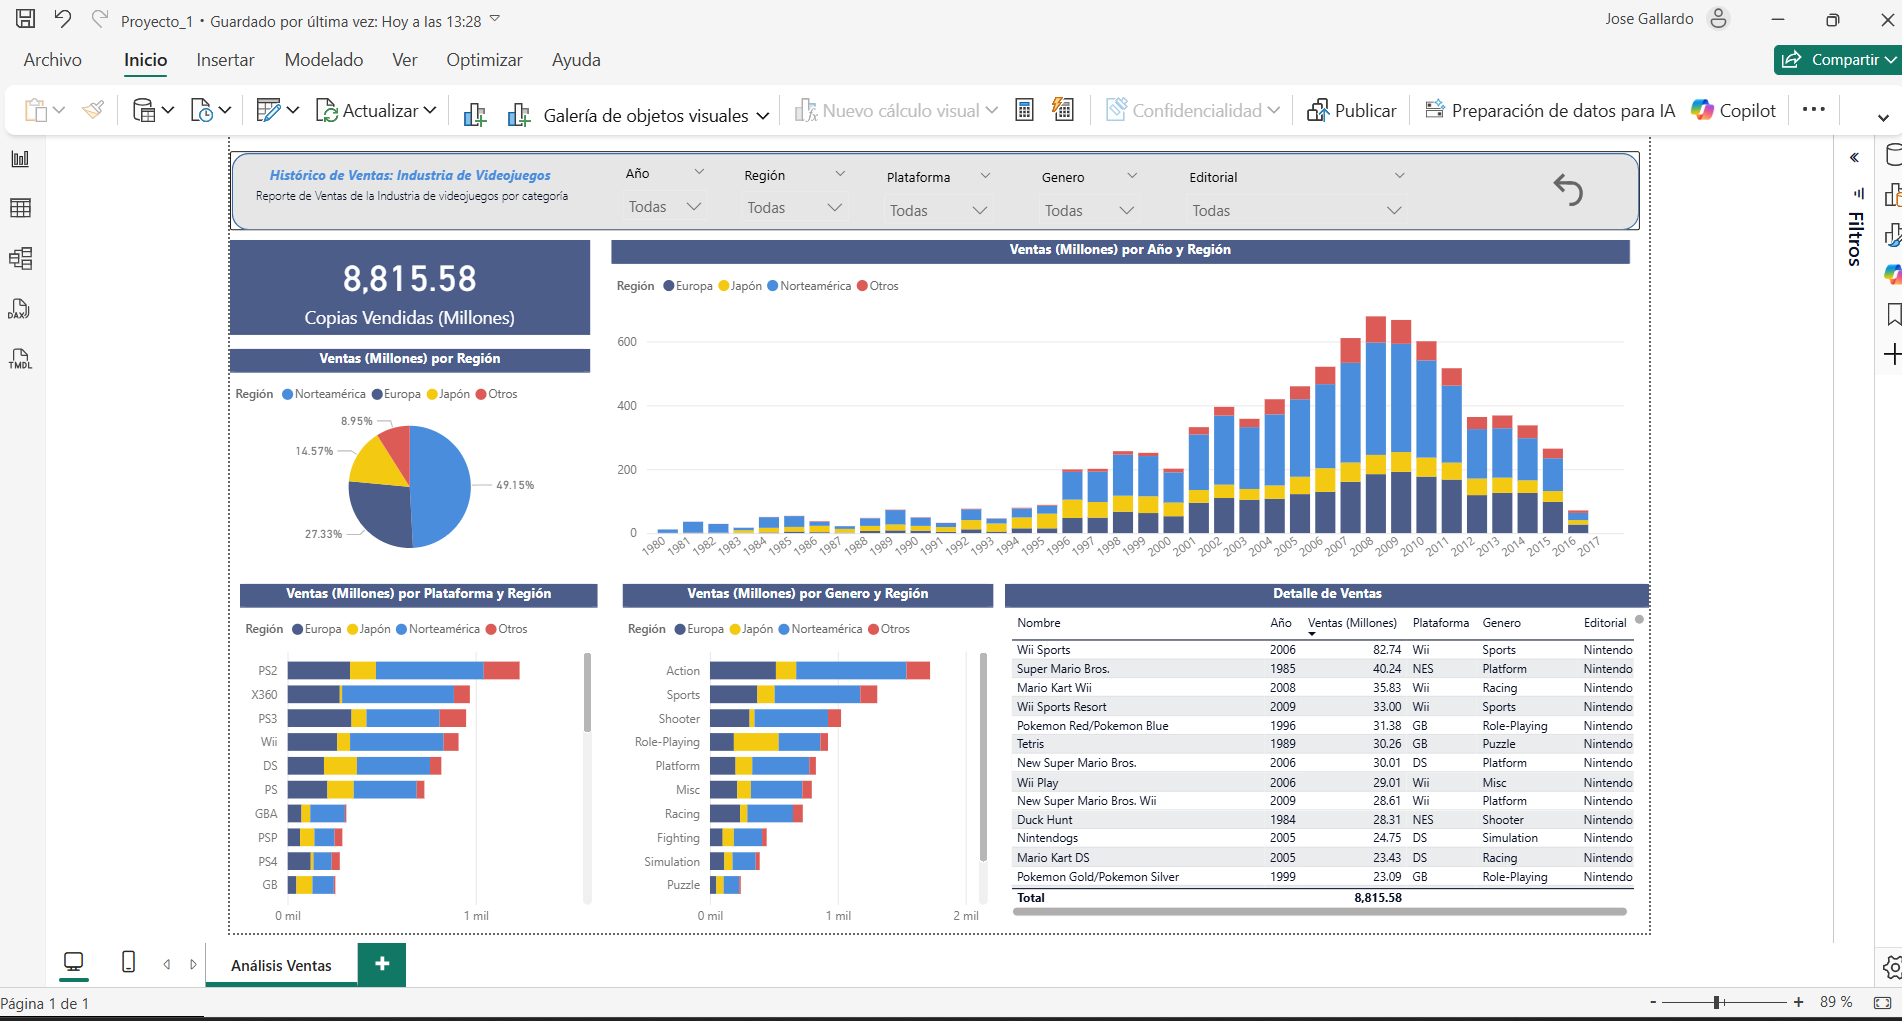Click the Publicar button
1902x1021 pixels.
(x=1351, y=111)
